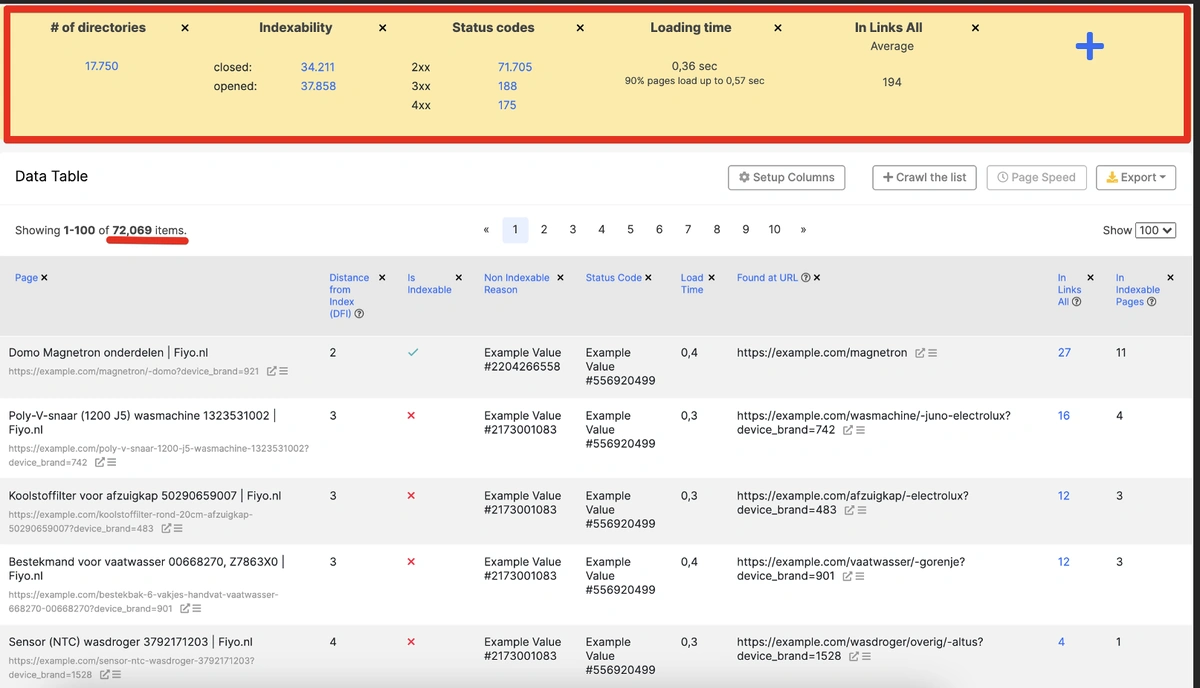
Task: Remove the Status Code column from the table
Action: pos(647,277)
